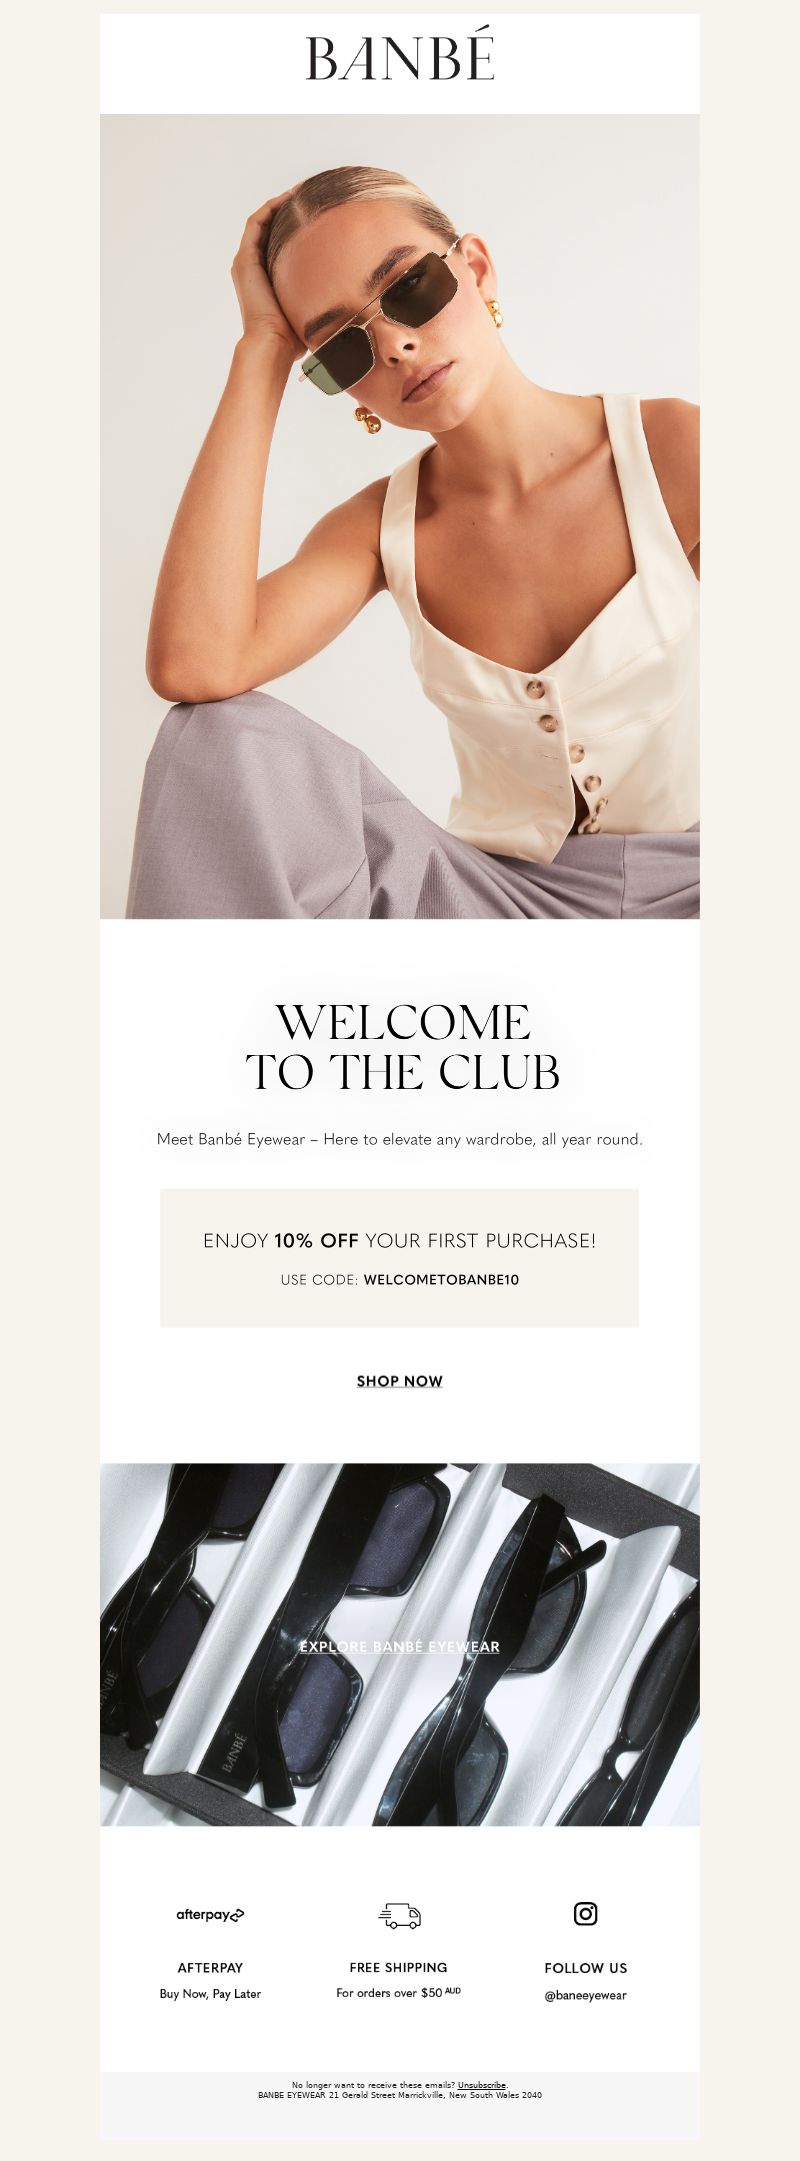This screenshot has width=800, height=2161.
Task: Open the Instagram icon
Action: click(586, 1913)
